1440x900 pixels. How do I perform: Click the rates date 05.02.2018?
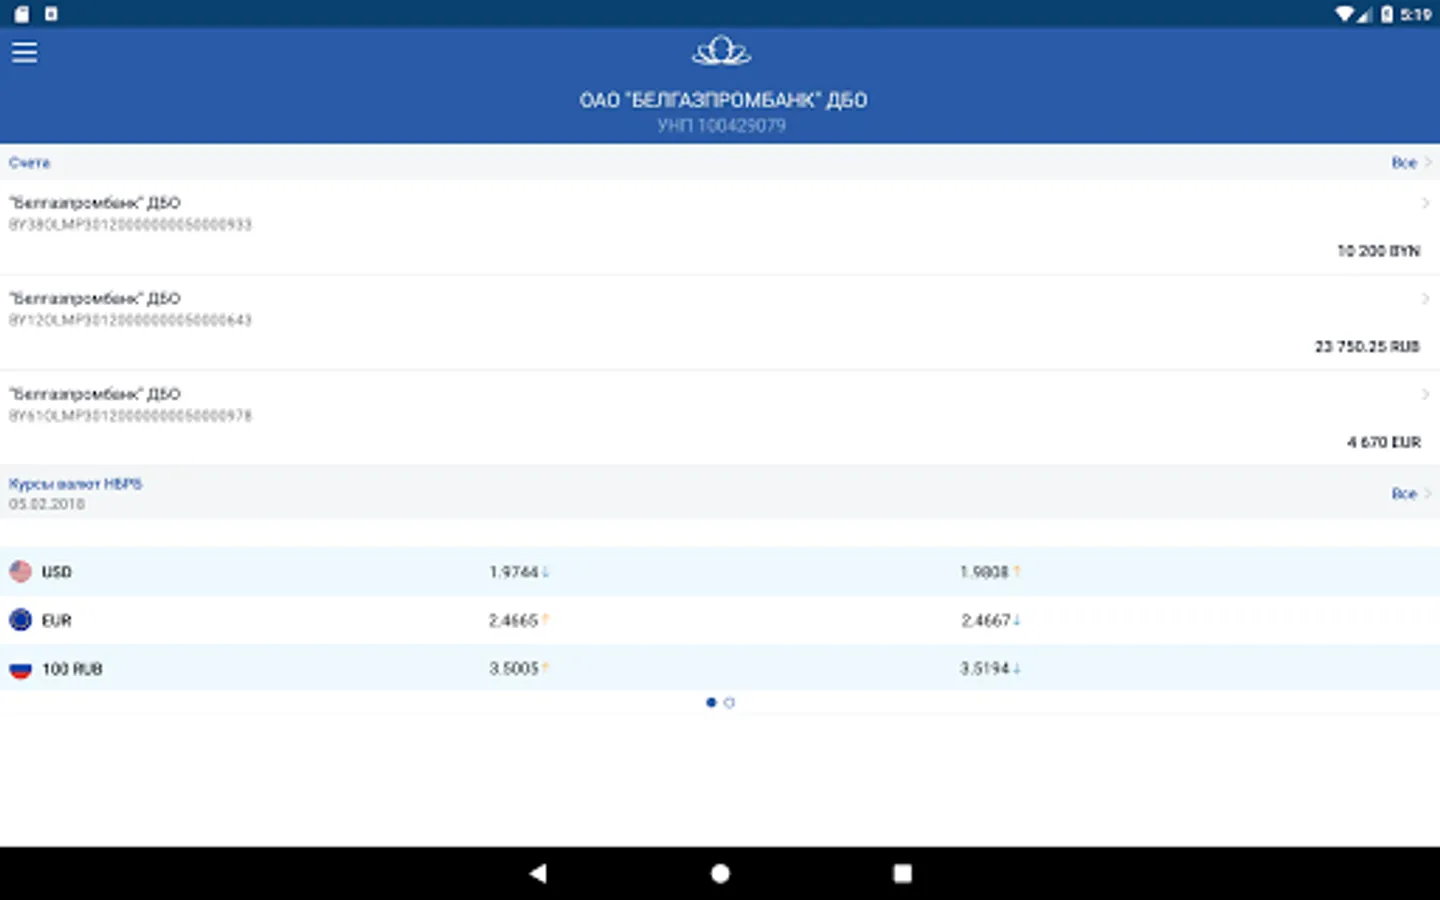[x=46, y=504]
